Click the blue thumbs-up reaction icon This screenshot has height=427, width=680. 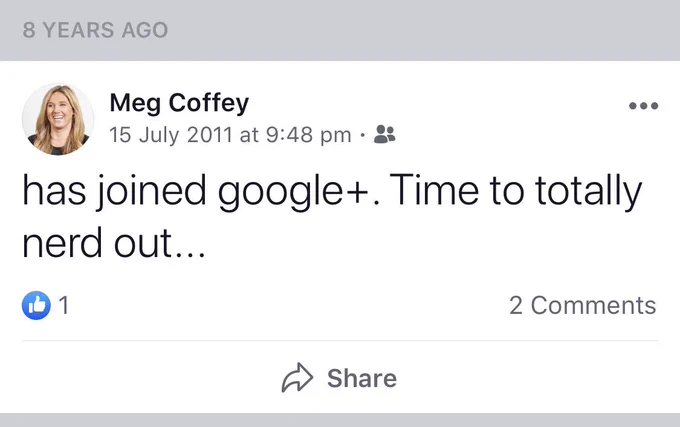coord(36,305)
